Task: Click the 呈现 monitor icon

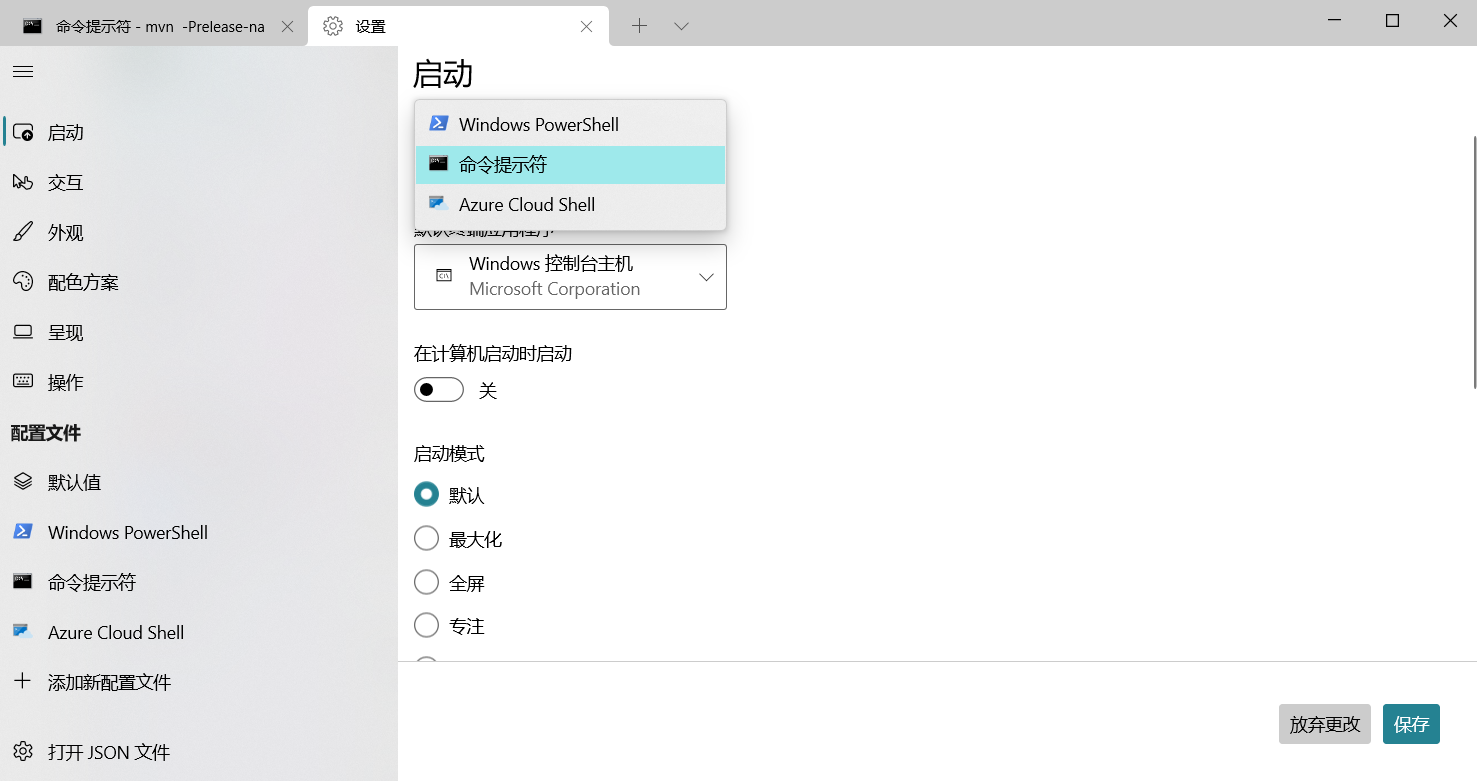Action: pos(23,332)
